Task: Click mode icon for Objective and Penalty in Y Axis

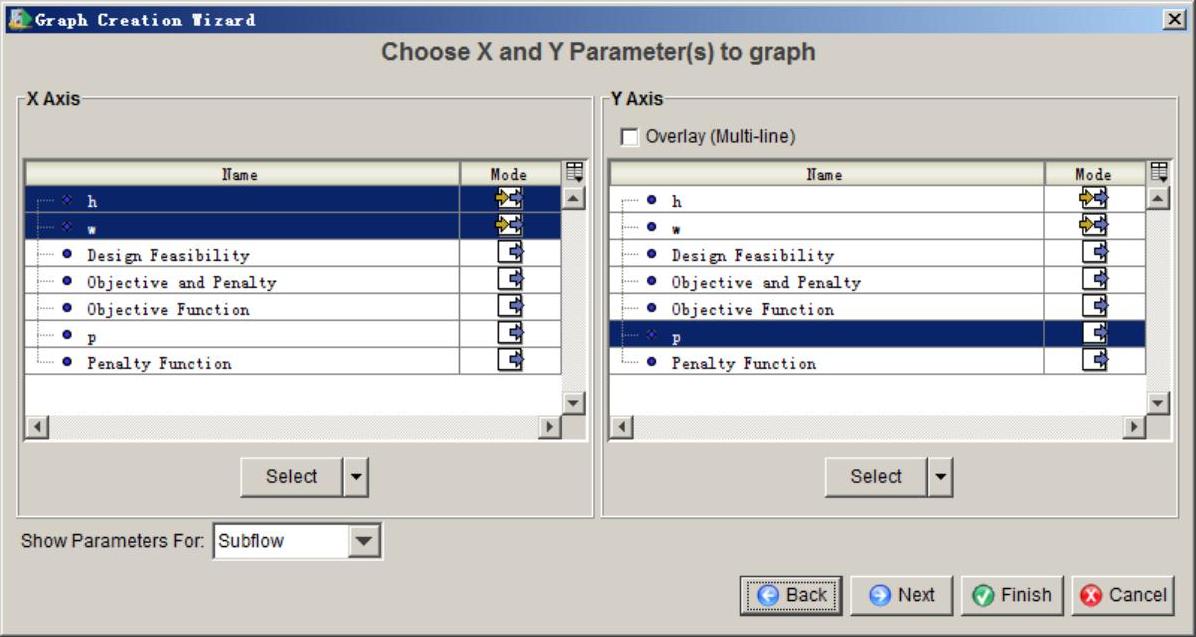Action: (x=1094, y=280)
